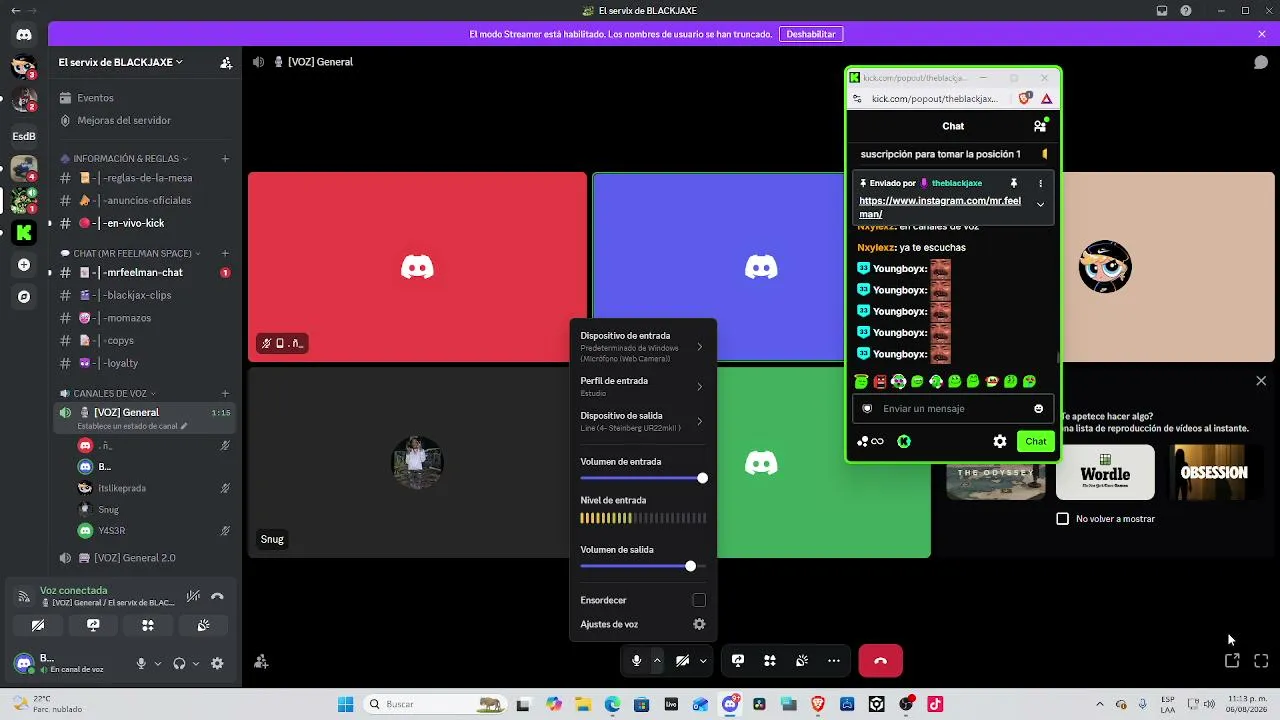Image resolution: width=1280 pixels, height=720 pixels.
Task: Open Kick chat settings gear
Action: click(x=999, y=441)
